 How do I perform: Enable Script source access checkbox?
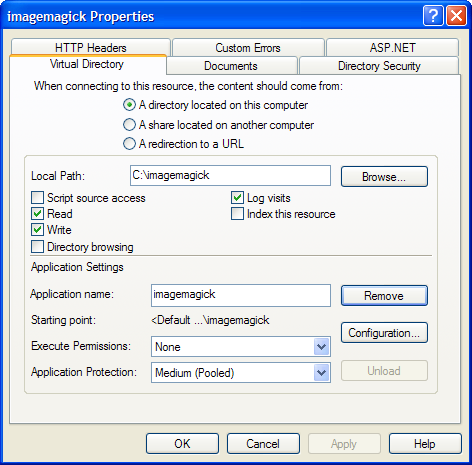tap(37, 197)
